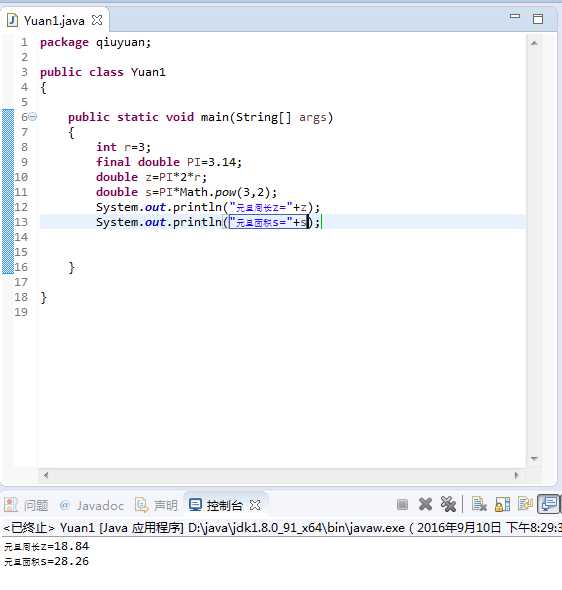Image resolution: width=562 pixels, height=590 pixels.
Task: Click console output line 's=28.26'
Action: (x=47, y=561)
